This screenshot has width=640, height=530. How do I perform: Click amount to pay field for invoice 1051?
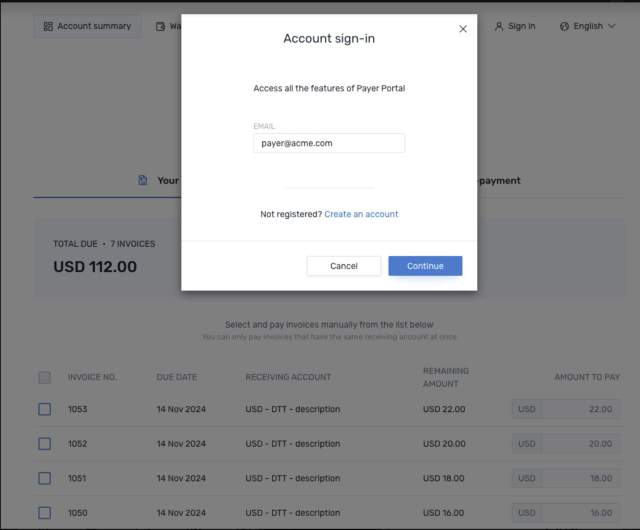click(x=580, y=478)
